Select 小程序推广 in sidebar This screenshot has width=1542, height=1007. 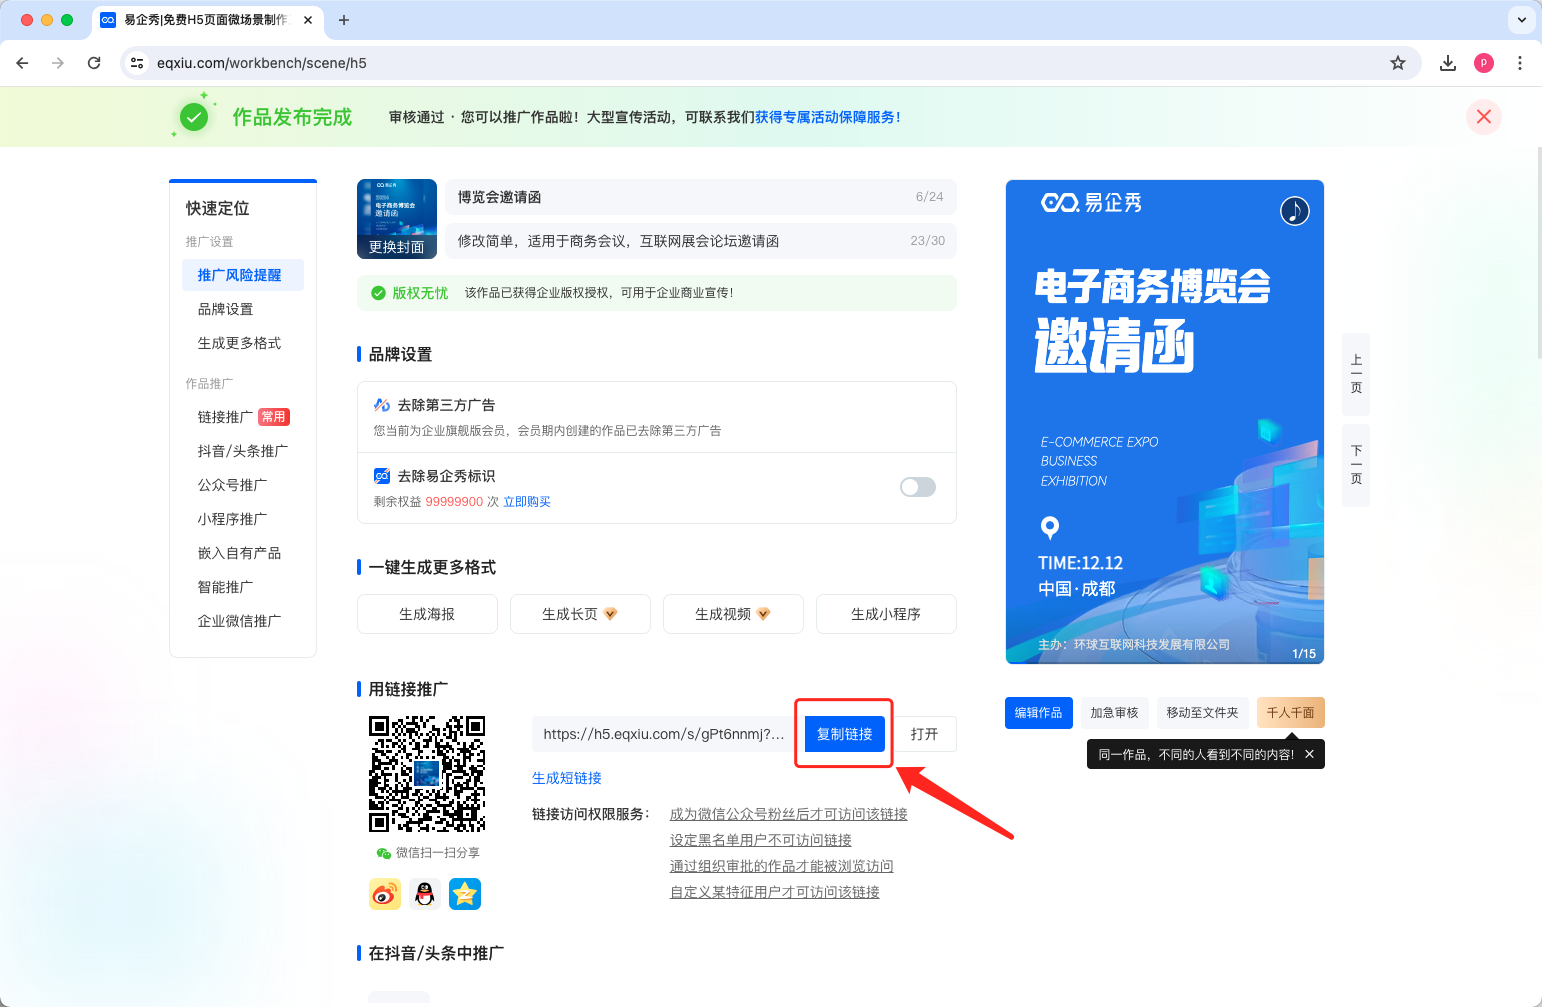(x=233, y=519)
